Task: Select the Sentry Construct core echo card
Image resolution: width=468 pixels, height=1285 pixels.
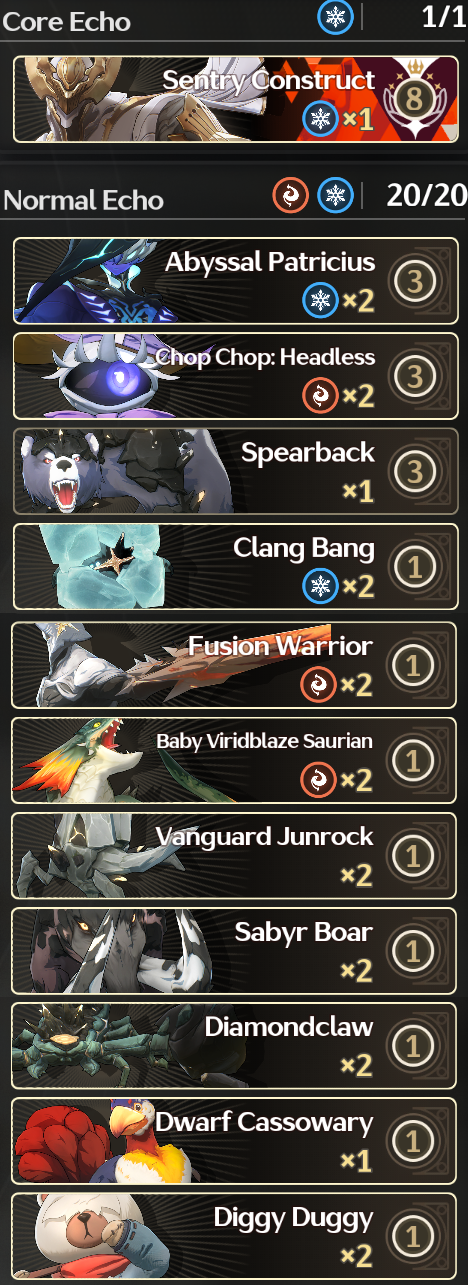Action: (235, 99)
